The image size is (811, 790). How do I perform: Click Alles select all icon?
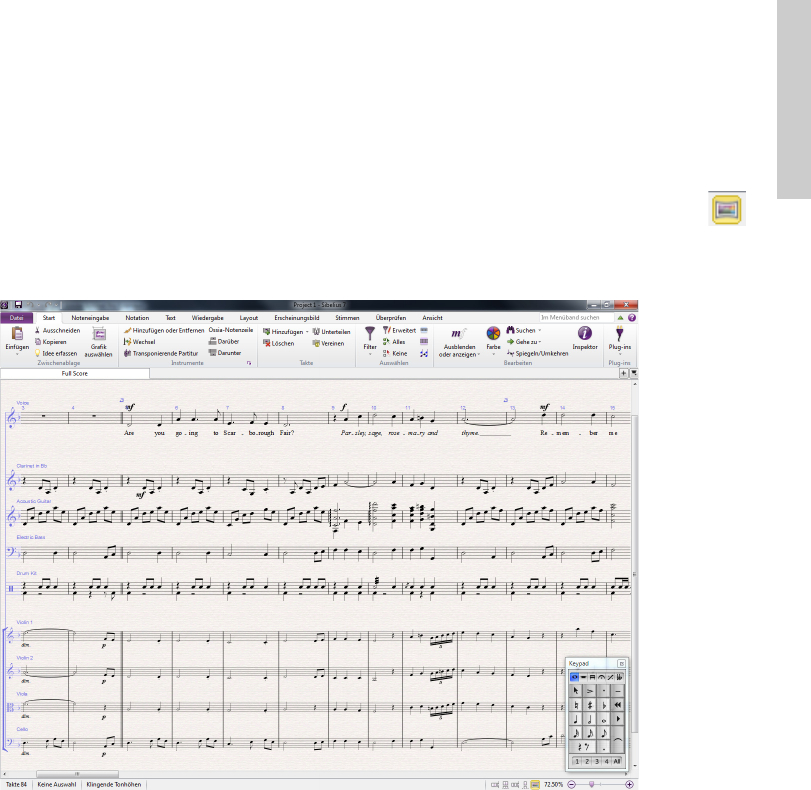(x=386, y=342)
